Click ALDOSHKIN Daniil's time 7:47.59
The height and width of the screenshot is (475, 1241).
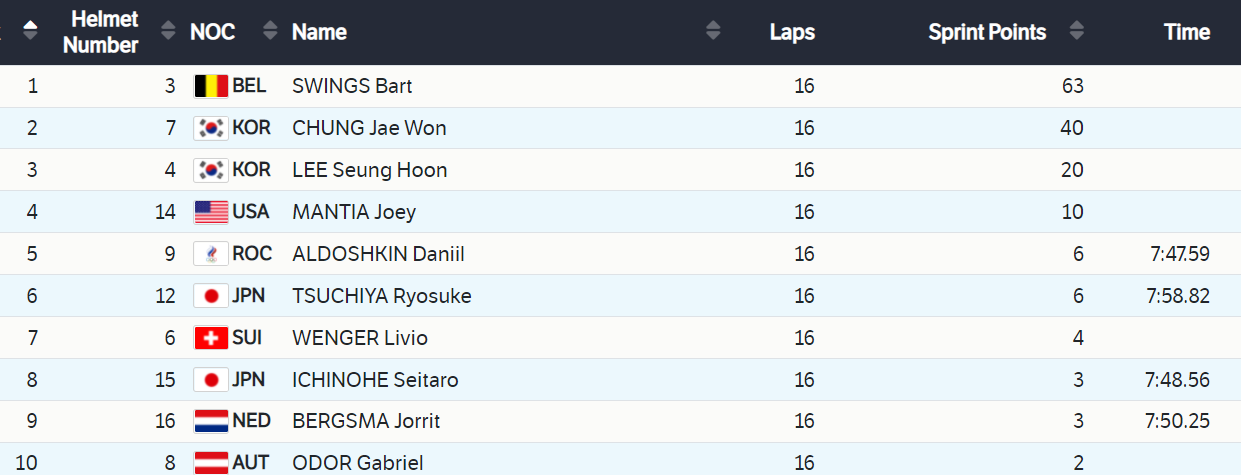[1180, 254]
